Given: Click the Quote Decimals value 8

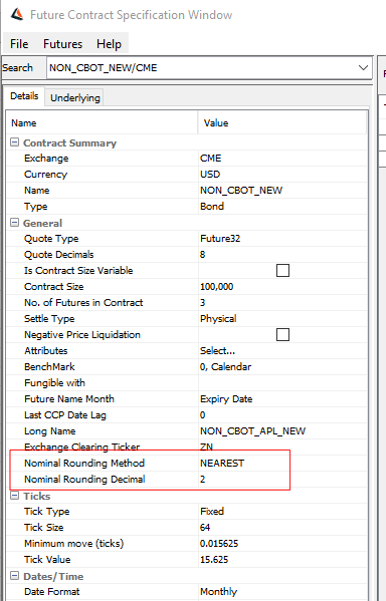Looking at the screenshot, I should [x=202, y=255].
